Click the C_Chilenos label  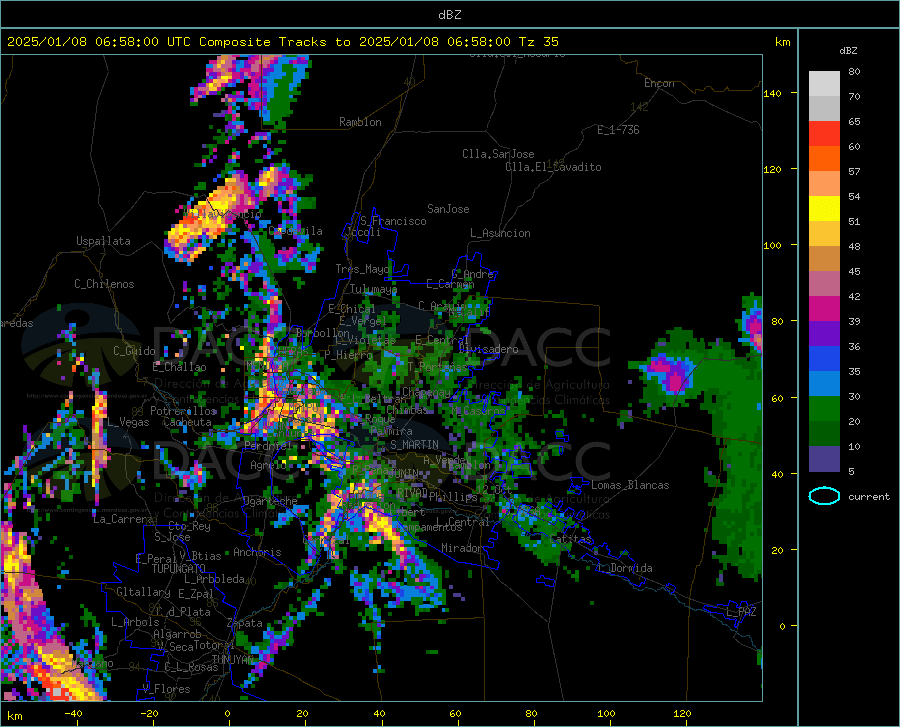tap(104, 284)
